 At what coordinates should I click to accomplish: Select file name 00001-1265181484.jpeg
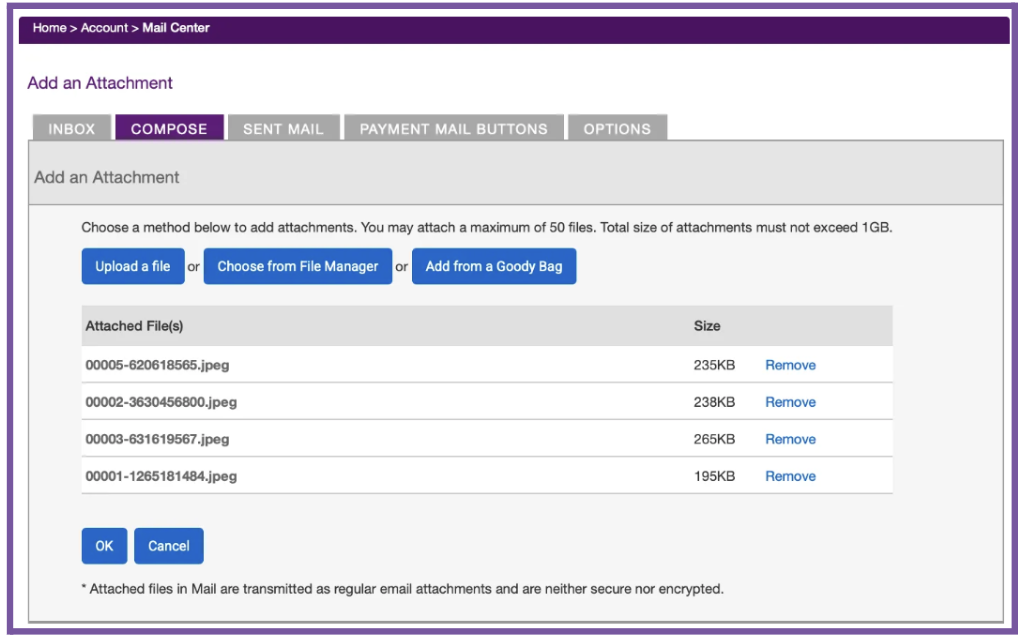pyautogui.click(x=161, y=476)
